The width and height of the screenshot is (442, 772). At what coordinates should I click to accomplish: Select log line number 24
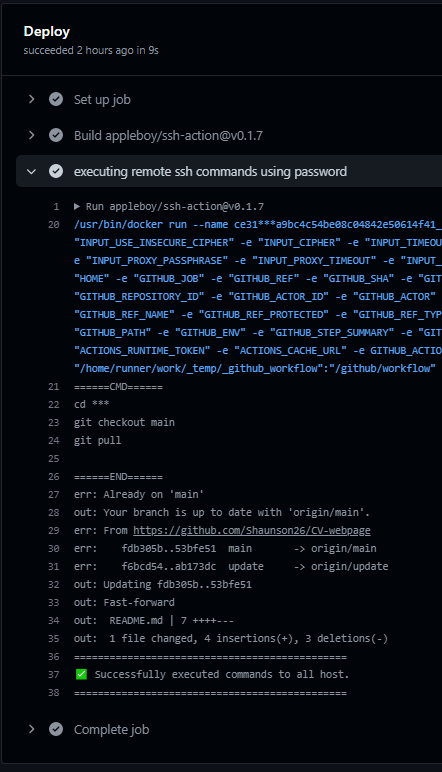point(54,441)
